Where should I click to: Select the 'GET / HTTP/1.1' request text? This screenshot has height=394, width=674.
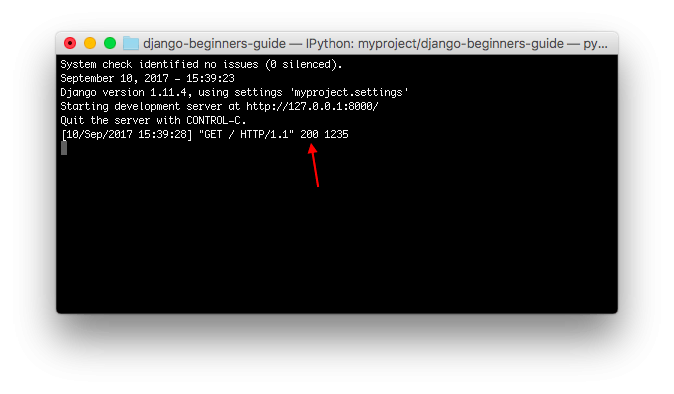click(x=246, y=134)
